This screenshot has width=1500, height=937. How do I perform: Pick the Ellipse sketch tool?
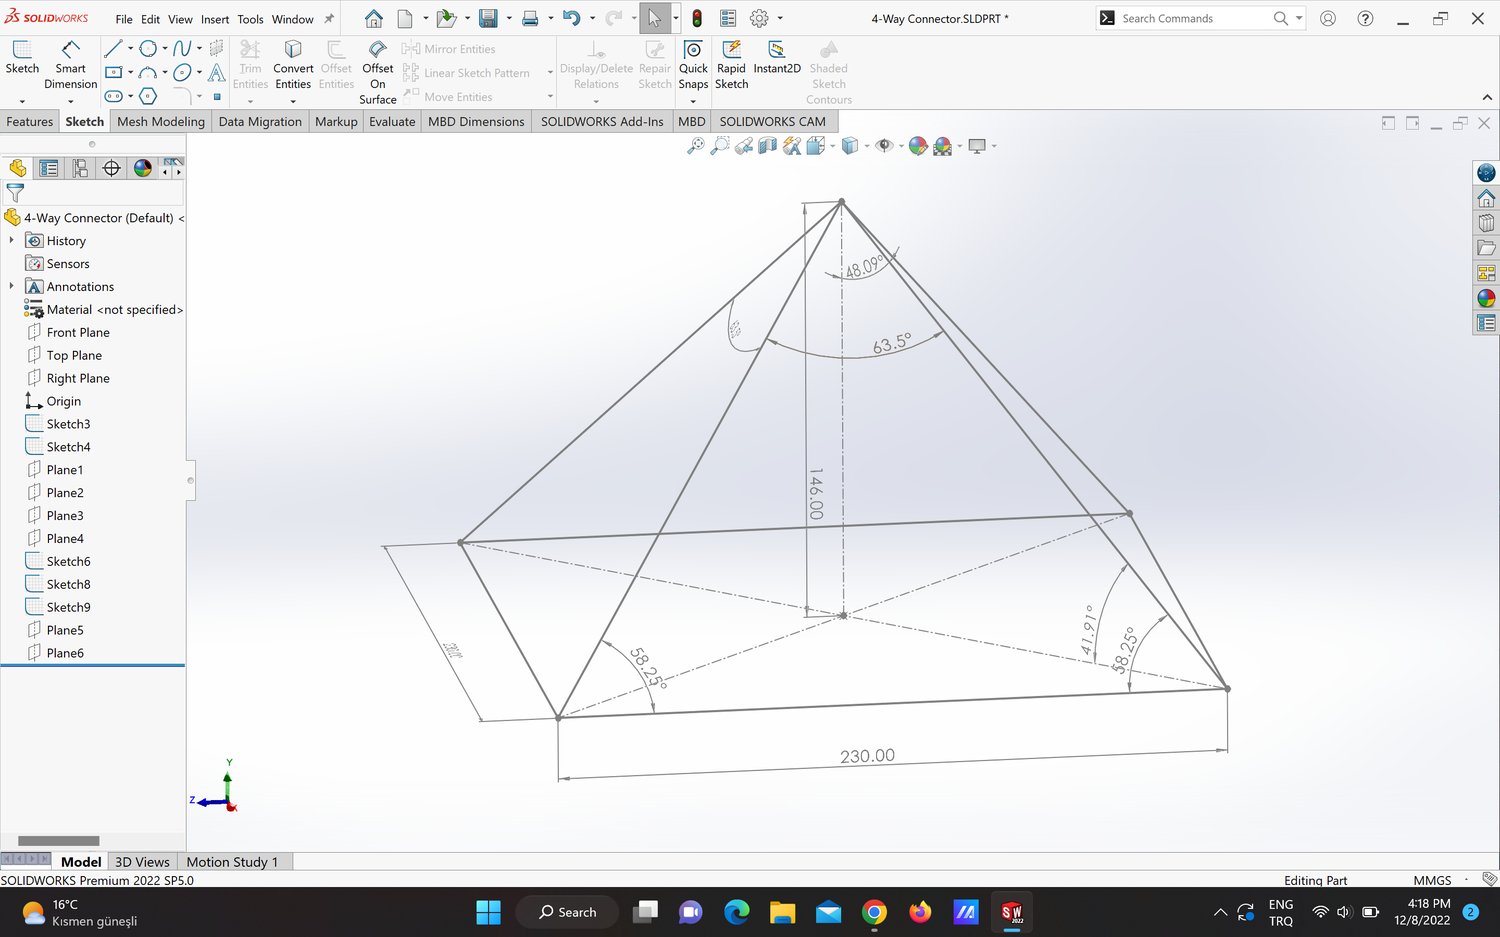coord(182,72)
